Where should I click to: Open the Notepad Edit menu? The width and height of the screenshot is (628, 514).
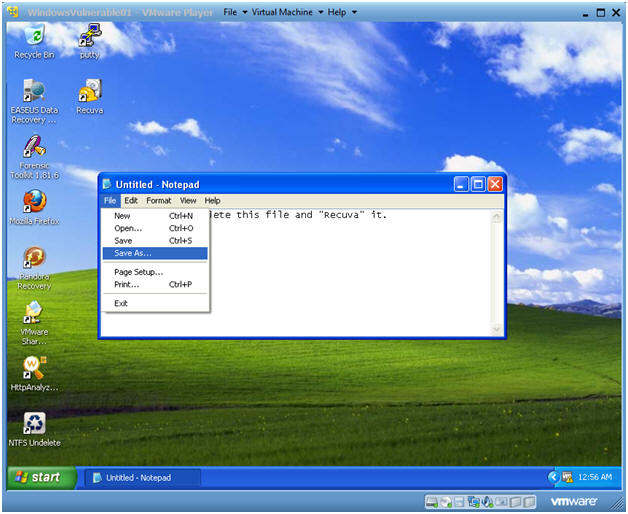[x=131, y=200]
